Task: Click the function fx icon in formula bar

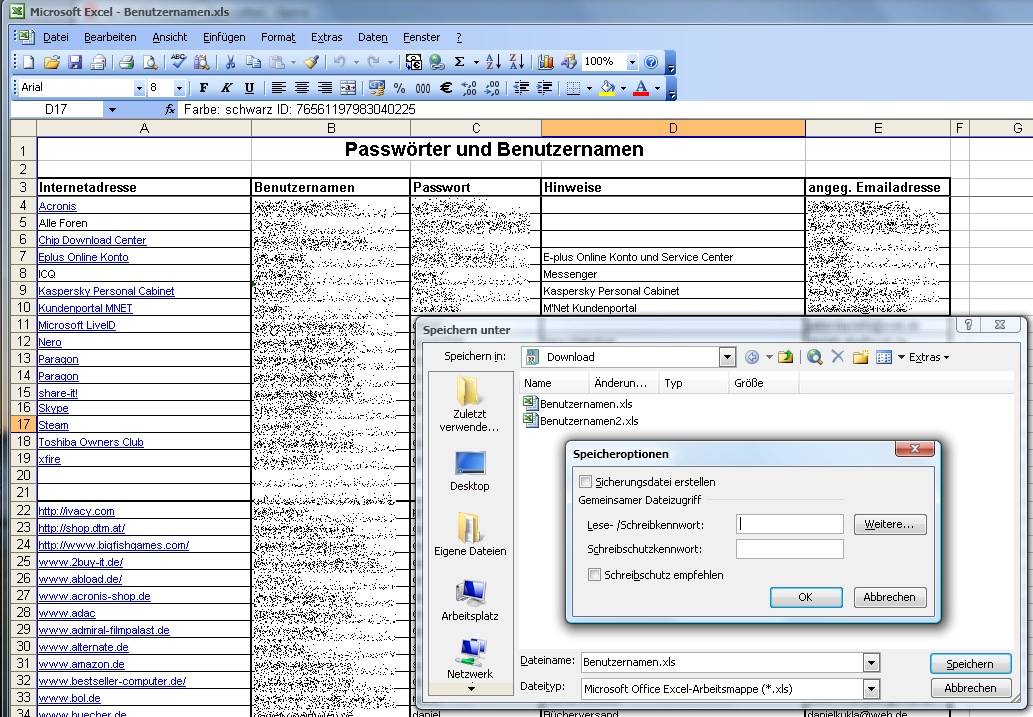Action: tap(170, 109)
